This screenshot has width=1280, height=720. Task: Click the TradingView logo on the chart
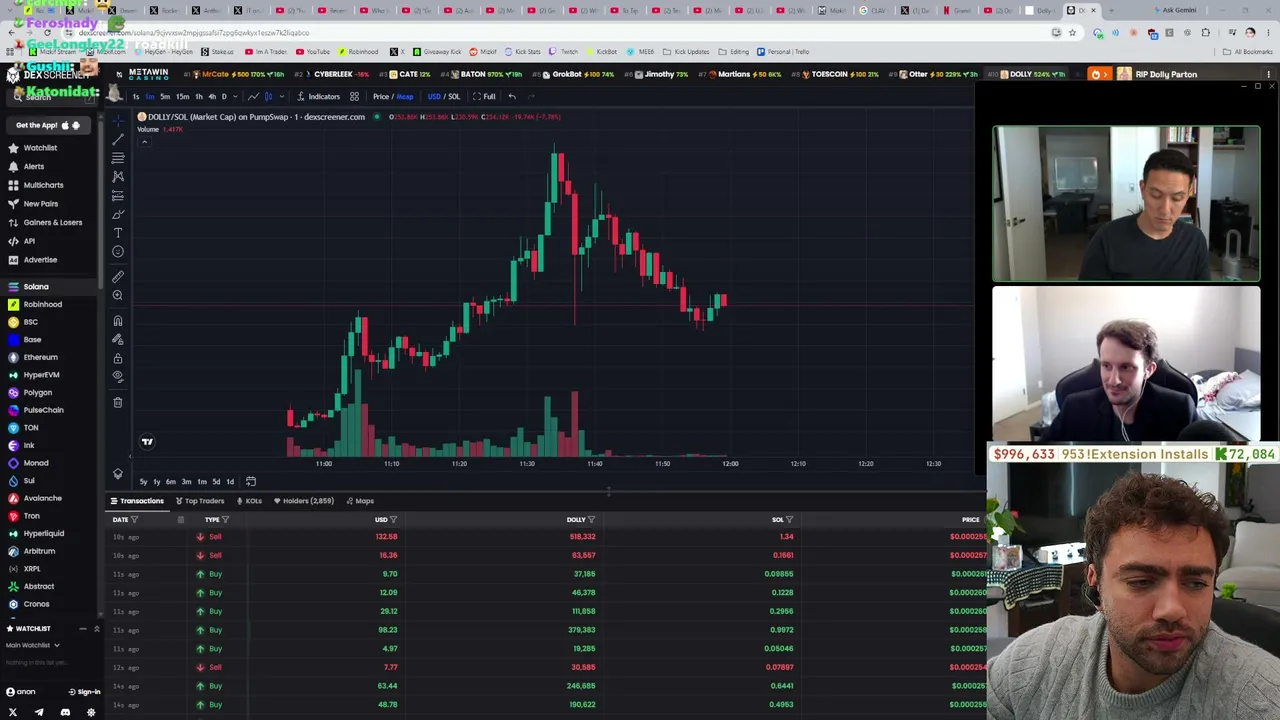(147, 442)
